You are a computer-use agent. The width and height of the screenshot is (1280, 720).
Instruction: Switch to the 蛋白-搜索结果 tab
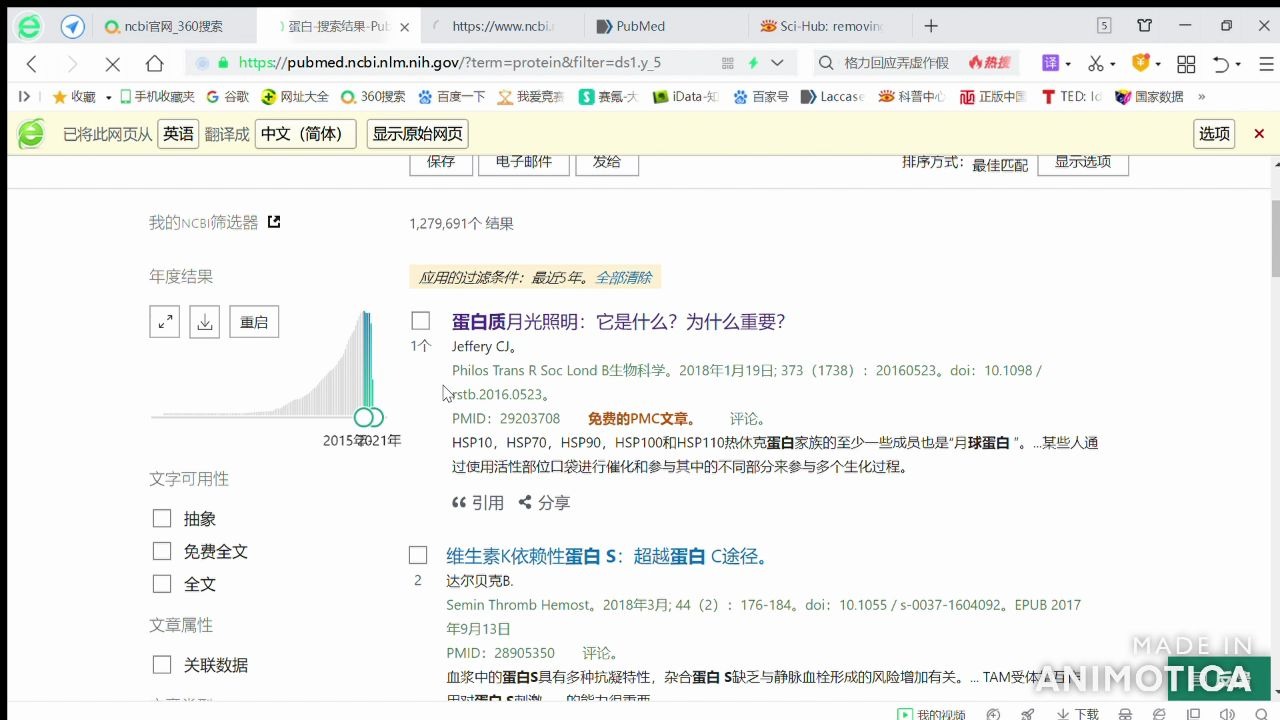click(x=338, y=26)
